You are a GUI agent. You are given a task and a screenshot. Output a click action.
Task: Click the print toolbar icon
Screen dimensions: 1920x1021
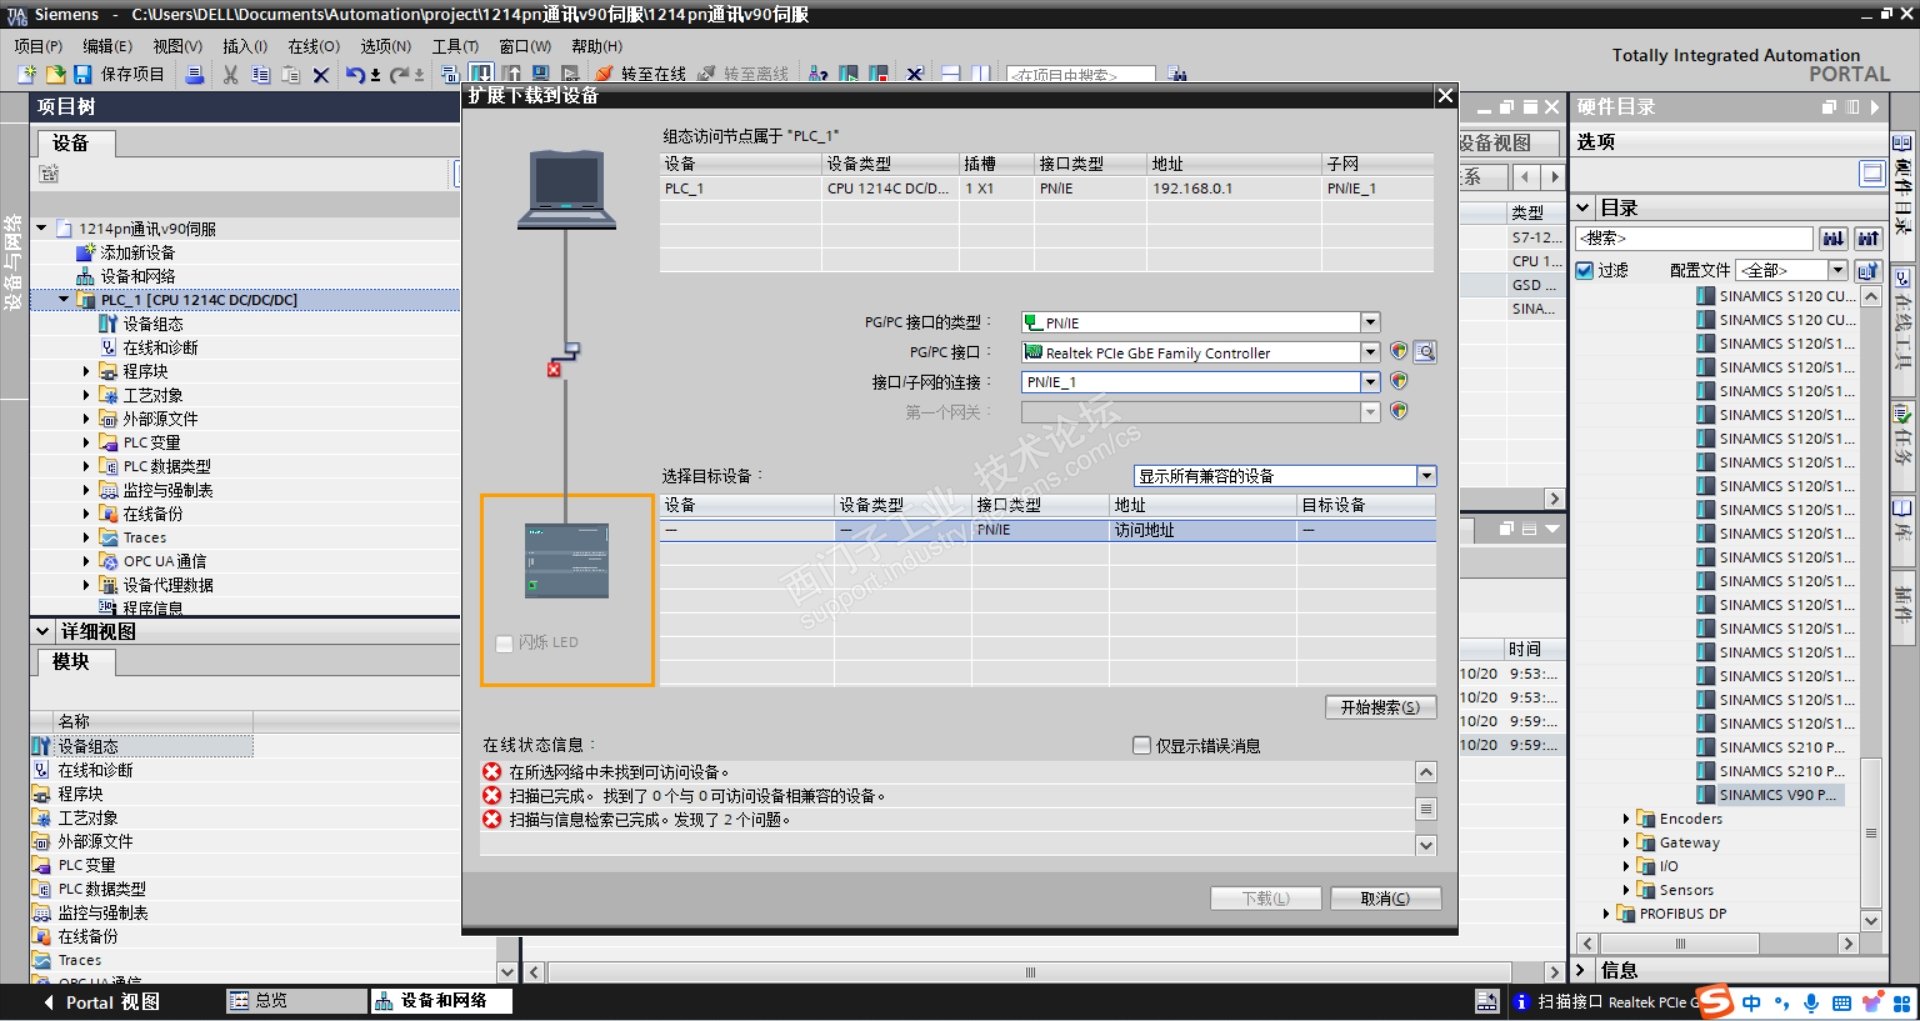195,74
